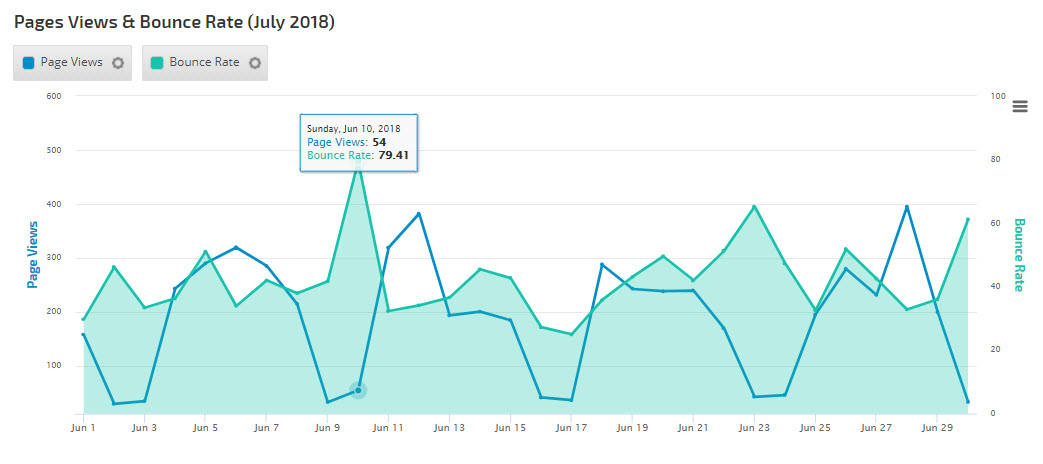Click the blue Page Views color swatch
This screenshot has width=1043, height=464.
click(x=29, y=63)
